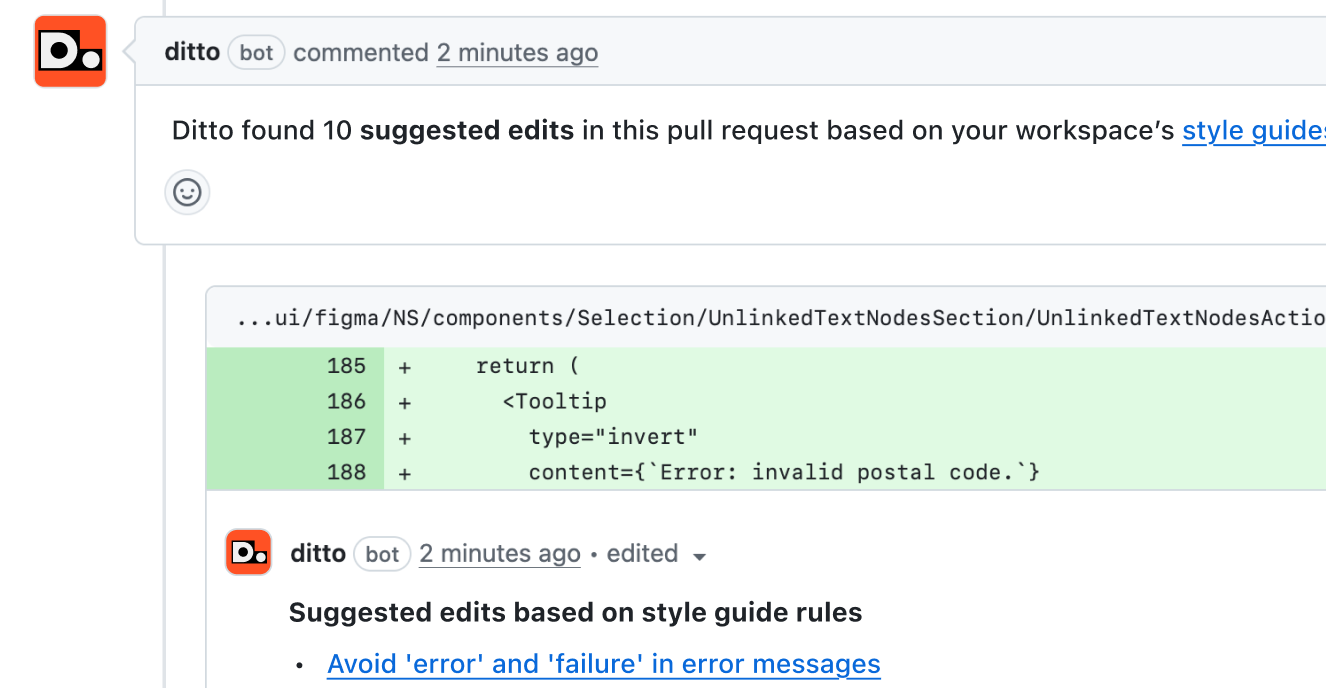Select the bot badge in the review comment
Screen dimensions: 1326x688
pos(382,554)
